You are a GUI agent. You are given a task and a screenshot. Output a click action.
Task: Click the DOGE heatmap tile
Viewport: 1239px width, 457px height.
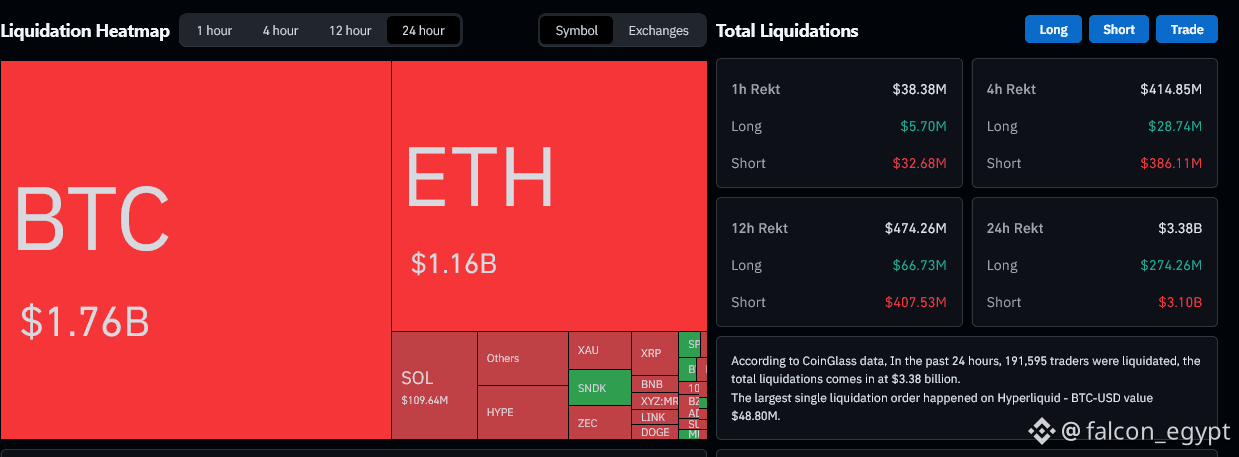coord(654,432)
